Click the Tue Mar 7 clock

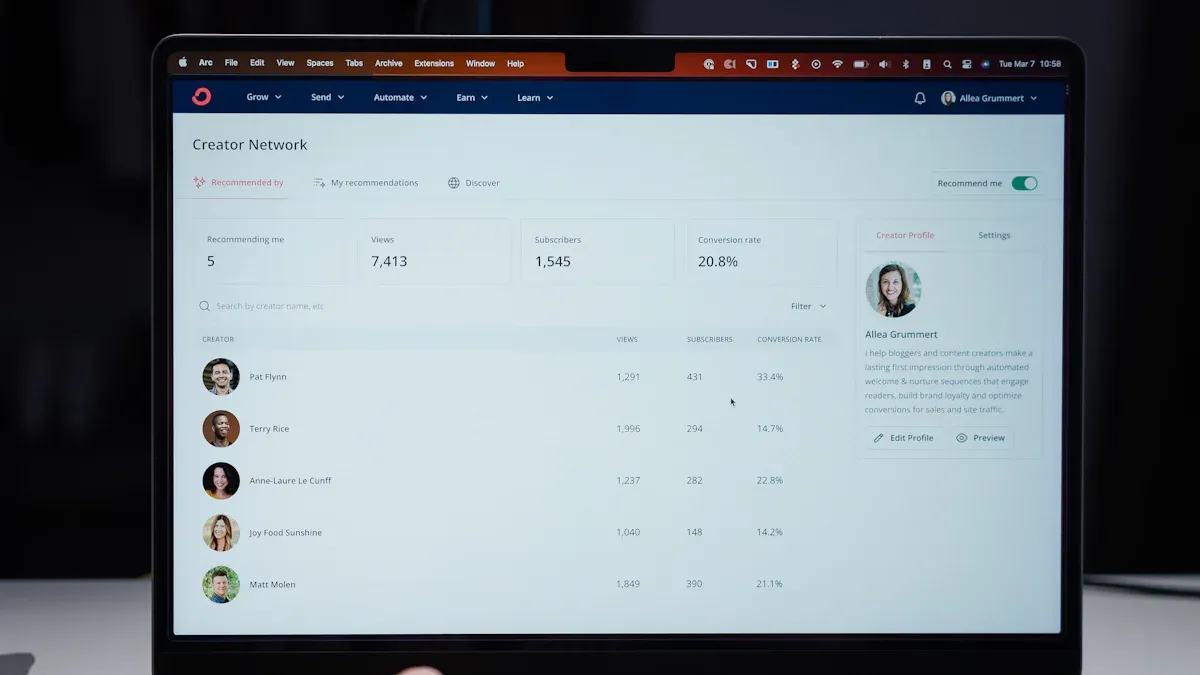pos(1030,64)
